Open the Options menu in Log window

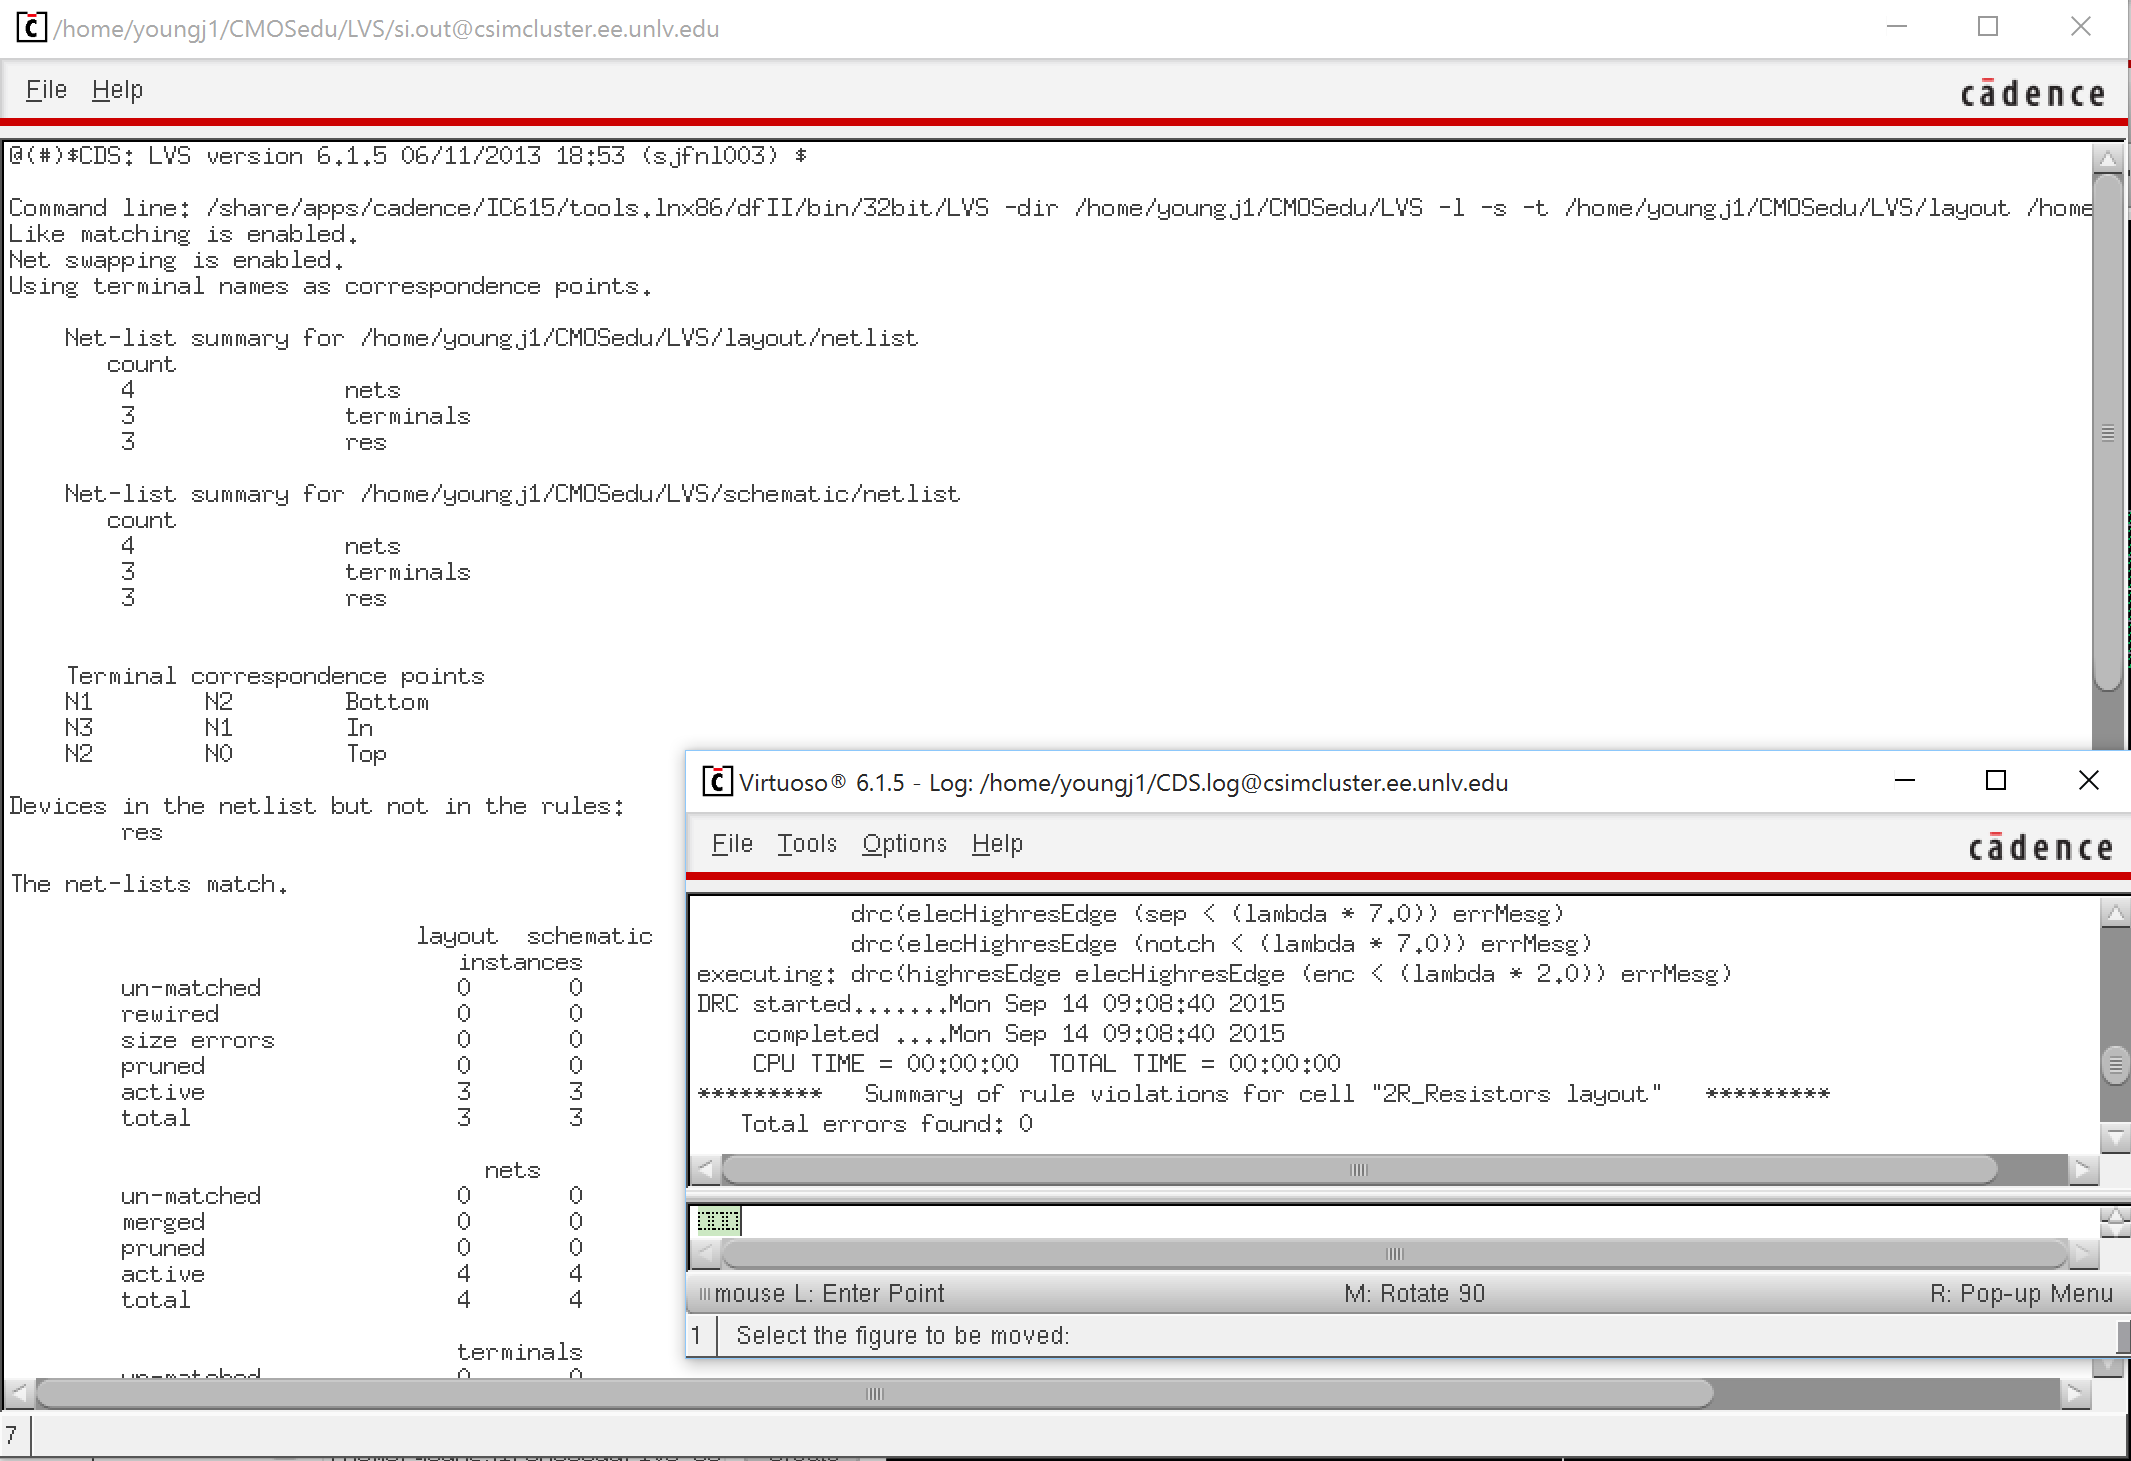coord(904,844)
